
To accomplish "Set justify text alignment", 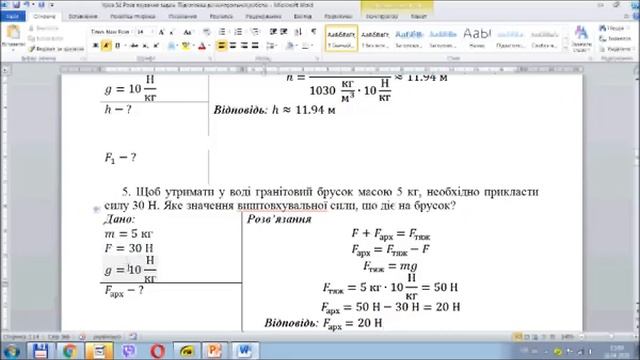I will click(x=255, y=46).
